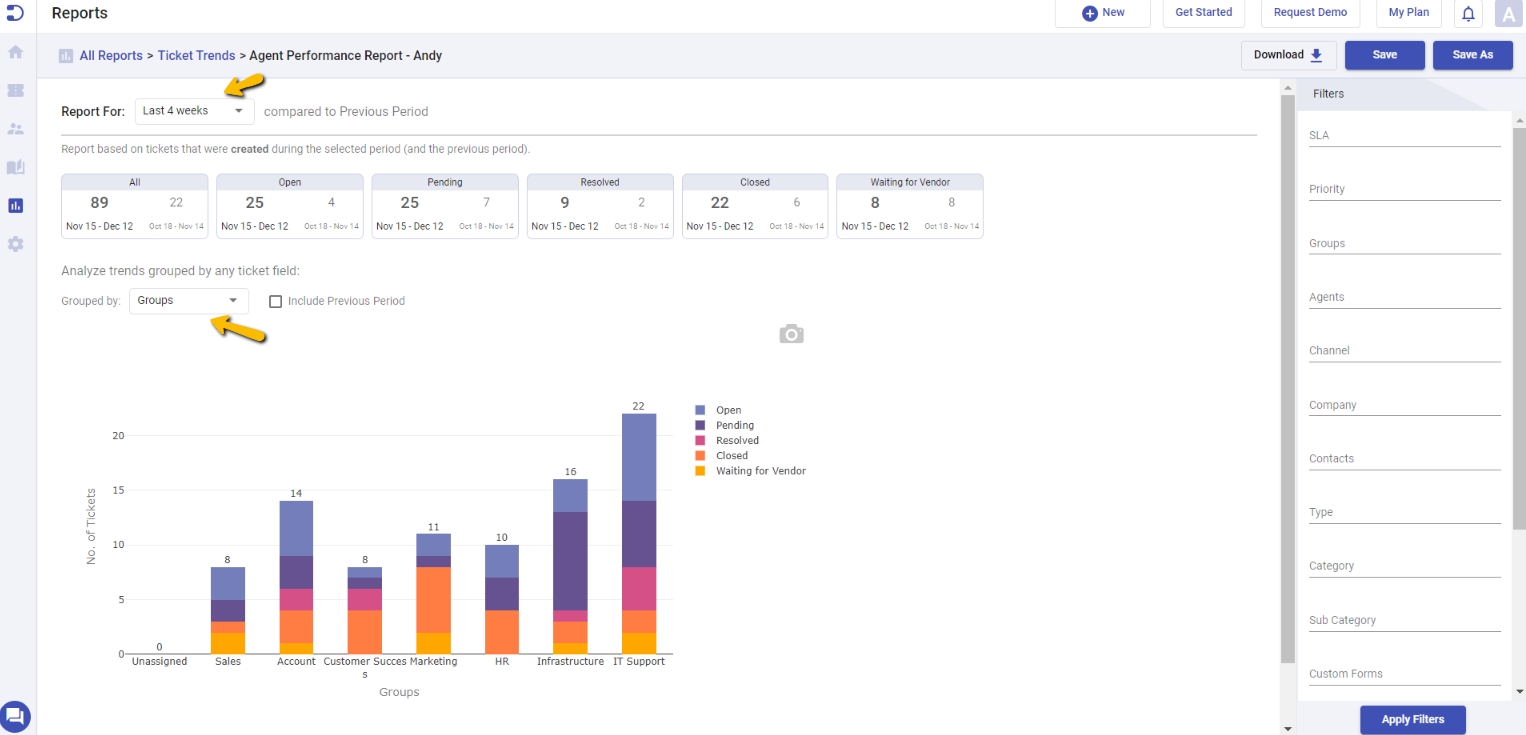
Task: Open the Reports chart sidebar icon
Action: [15, 205]
